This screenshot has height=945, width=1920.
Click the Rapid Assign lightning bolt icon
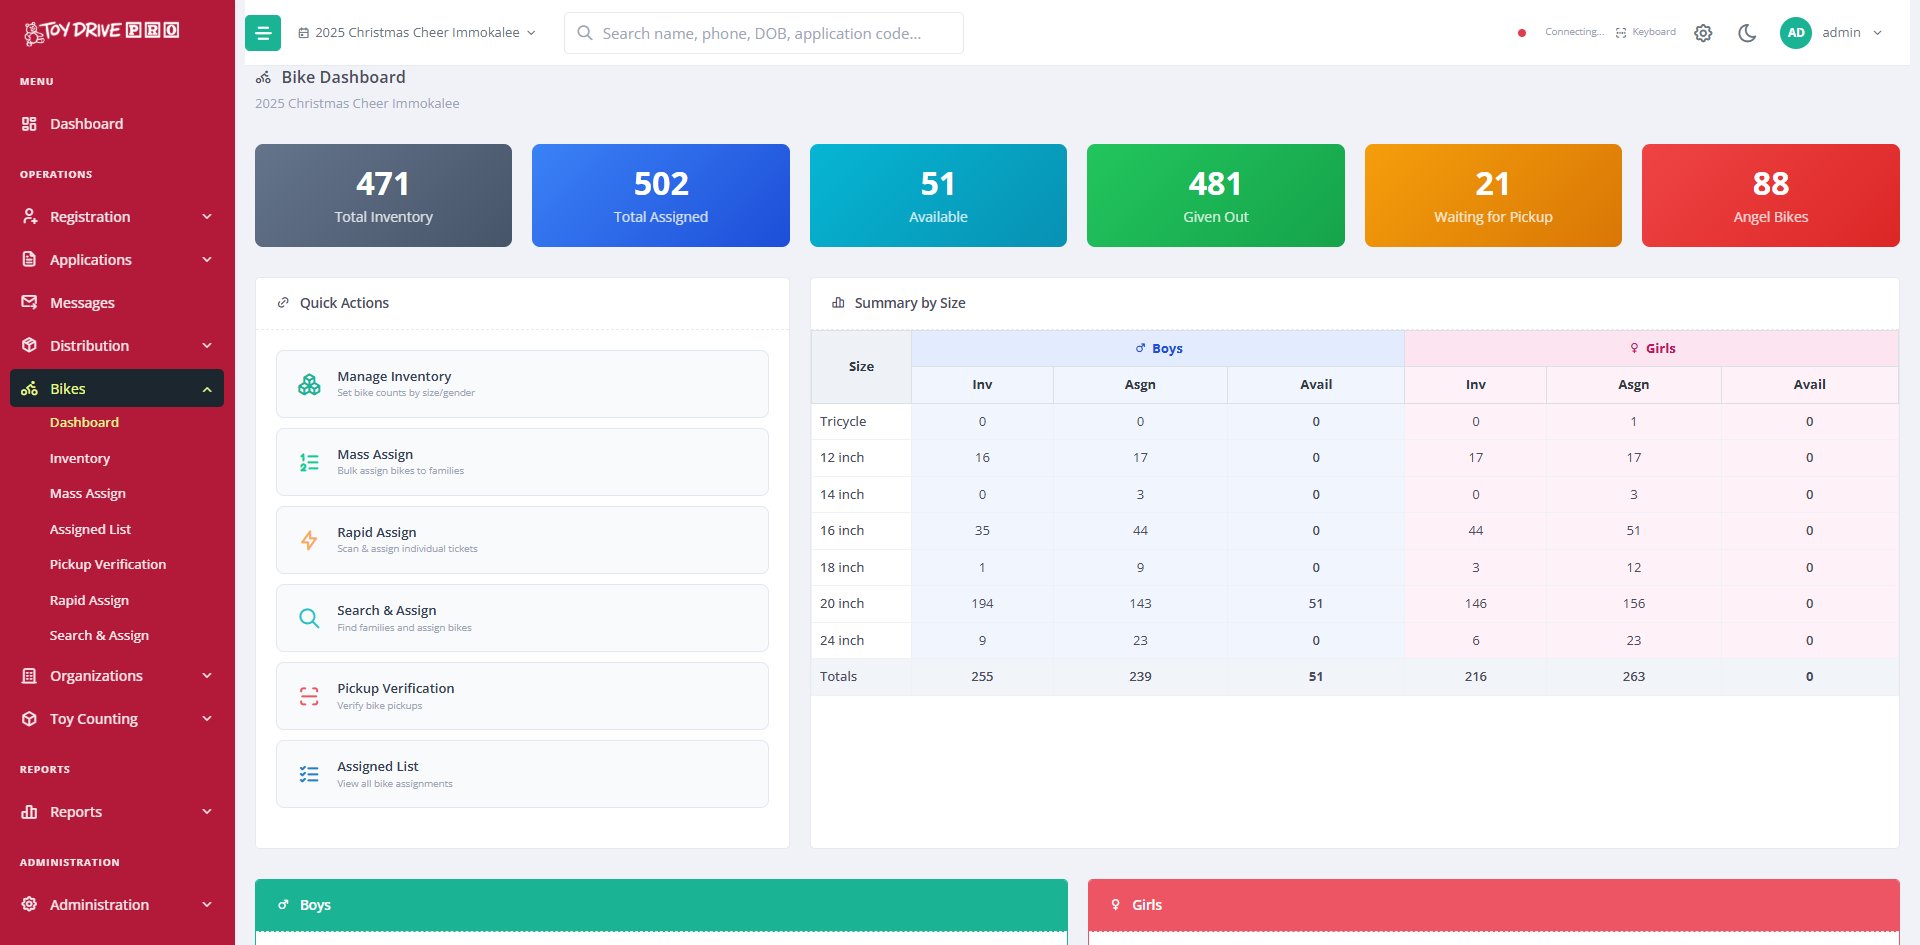309,540
